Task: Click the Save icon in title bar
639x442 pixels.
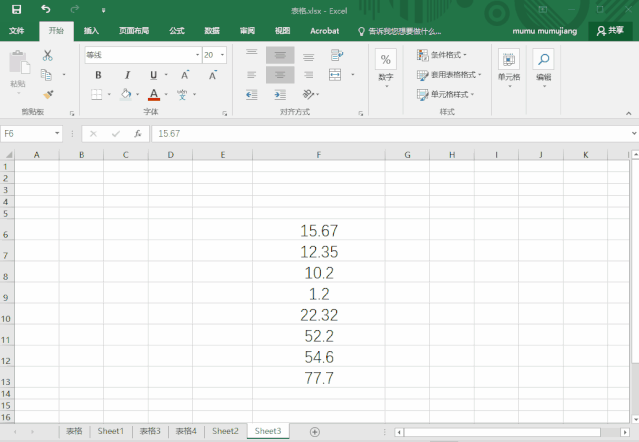Action: tap(16, 9)
